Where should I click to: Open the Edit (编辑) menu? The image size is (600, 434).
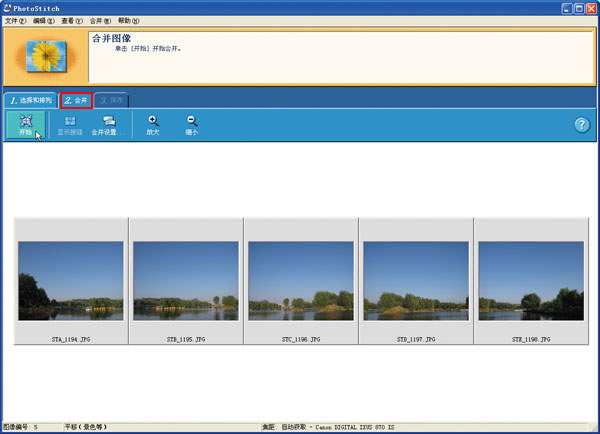43,21
